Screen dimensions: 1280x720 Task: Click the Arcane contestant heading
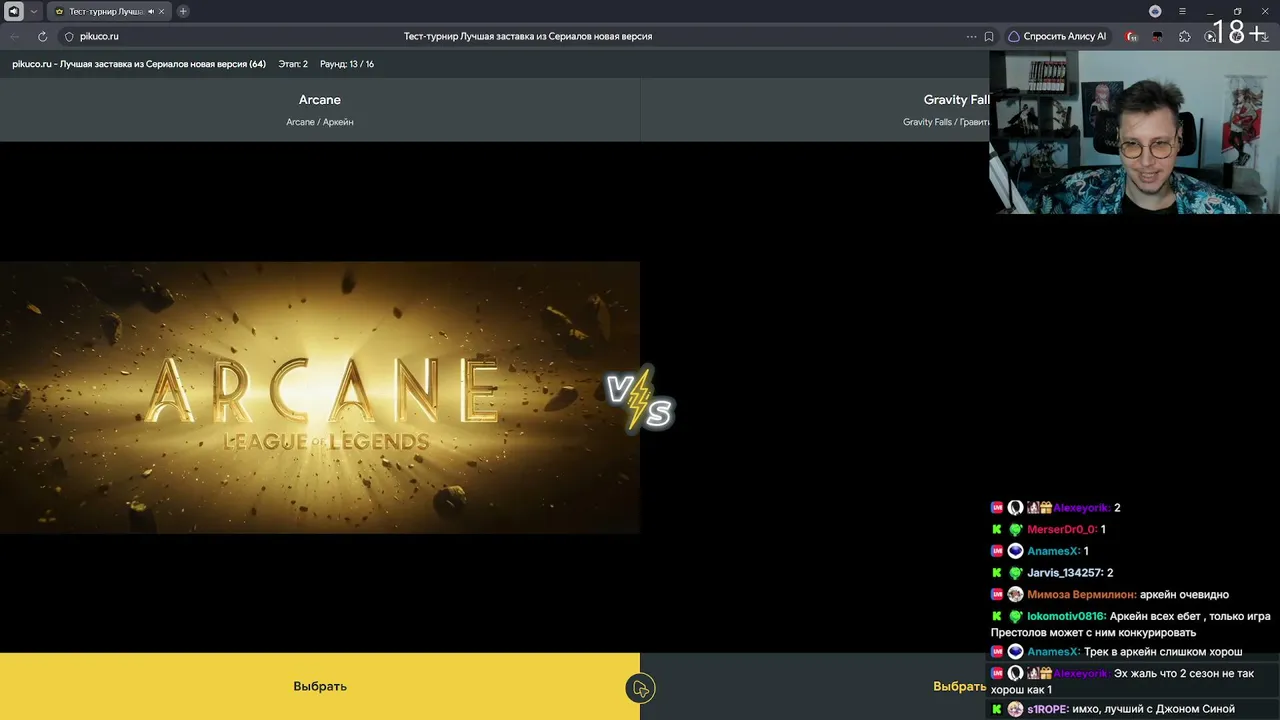point(320,100)
